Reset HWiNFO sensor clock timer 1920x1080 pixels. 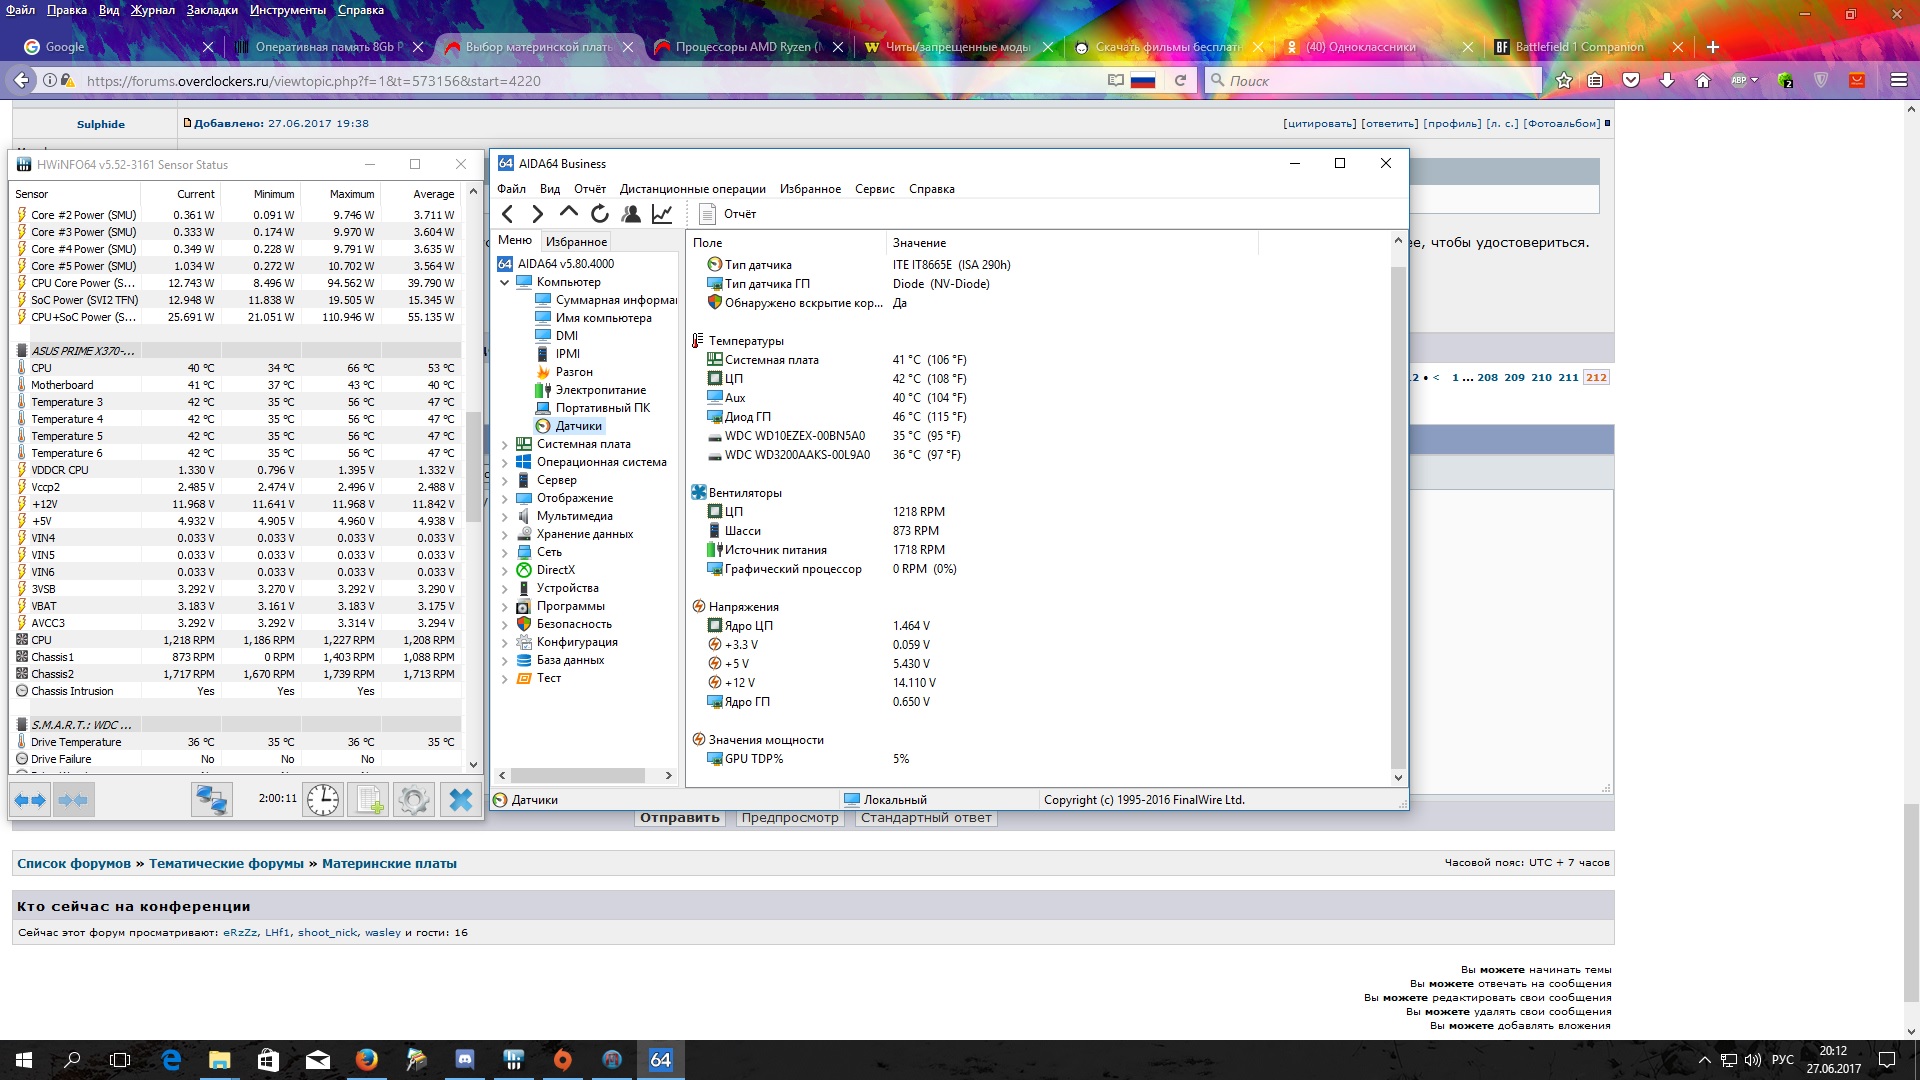(x=322, y=800)
